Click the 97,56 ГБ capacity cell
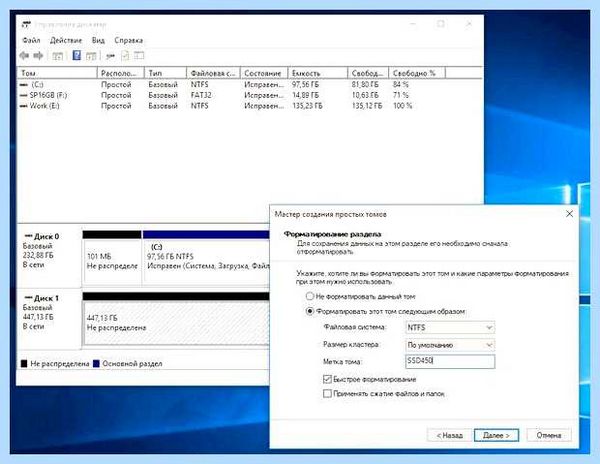The height and width of the screenshot is (464, 600). [305, 85]
